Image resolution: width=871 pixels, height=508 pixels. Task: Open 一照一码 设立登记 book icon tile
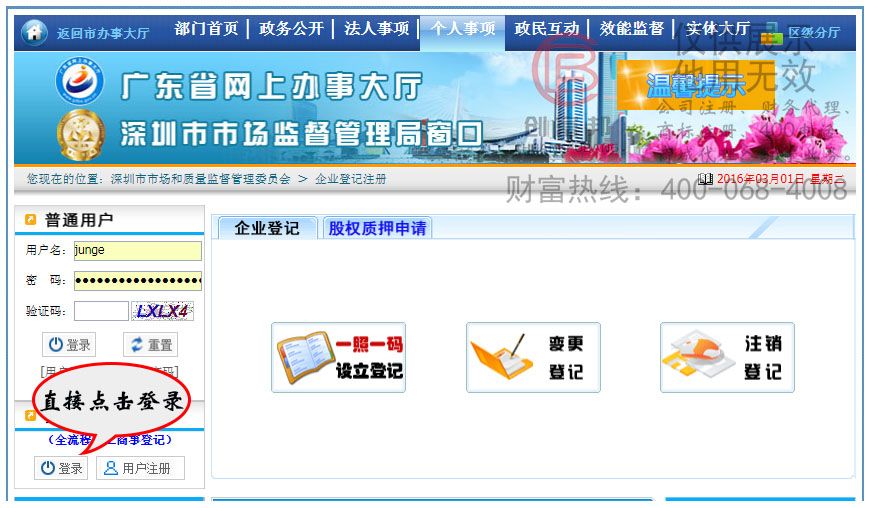coord(338,358)
